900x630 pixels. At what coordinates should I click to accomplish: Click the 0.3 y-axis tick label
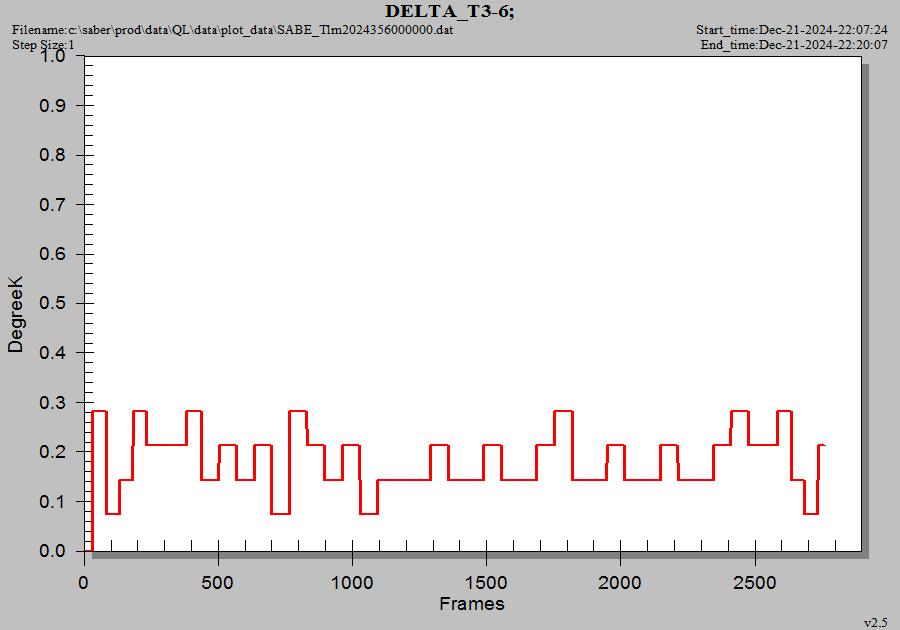pyautogui.click(x=52, y=403)
